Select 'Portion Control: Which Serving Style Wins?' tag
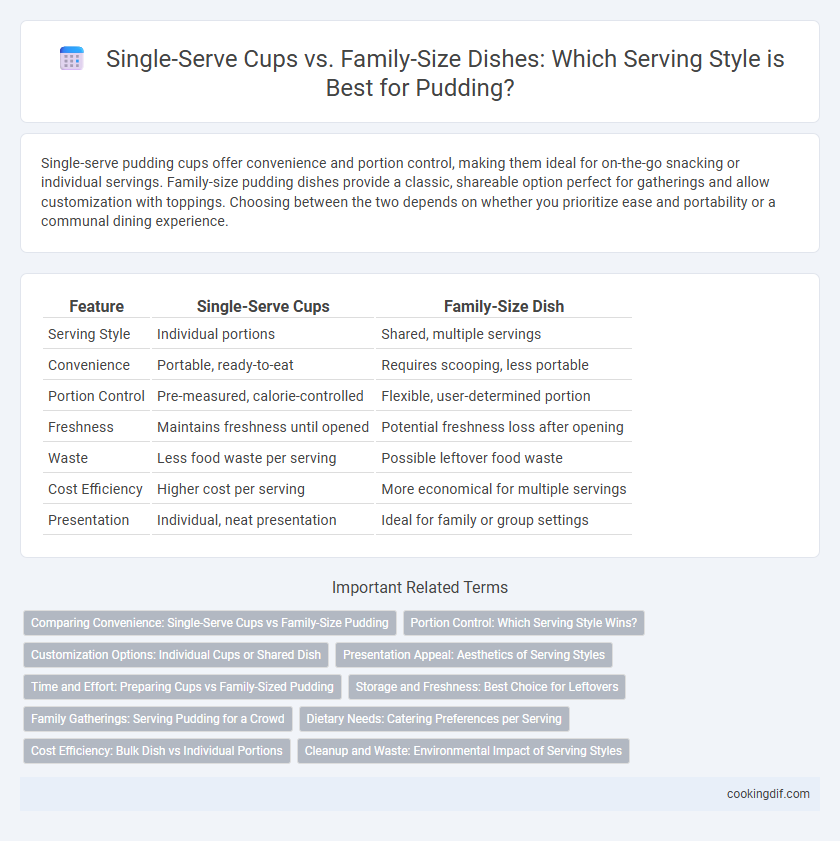The height and width of the screenshot is (841, 840). pos(524,623)
